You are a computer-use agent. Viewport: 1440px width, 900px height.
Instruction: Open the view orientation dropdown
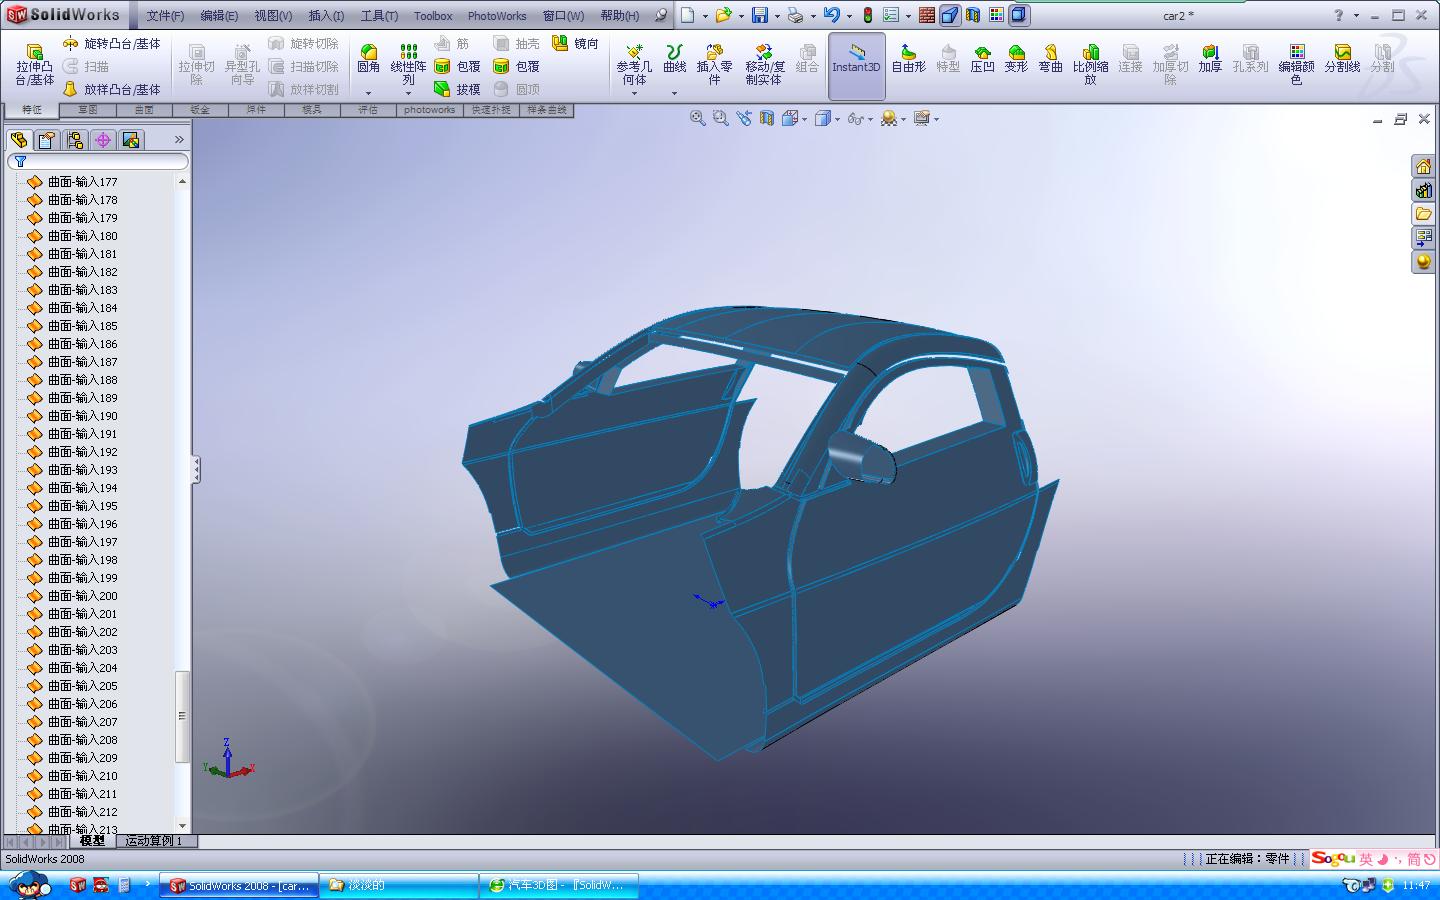point(804,119)
